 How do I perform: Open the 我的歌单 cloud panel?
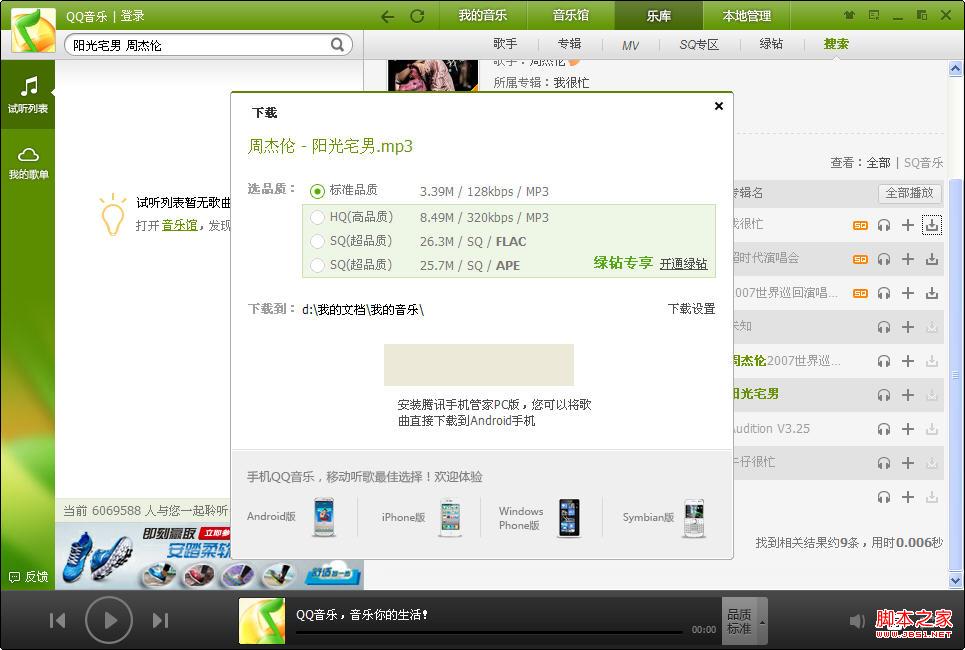point(28,163)
